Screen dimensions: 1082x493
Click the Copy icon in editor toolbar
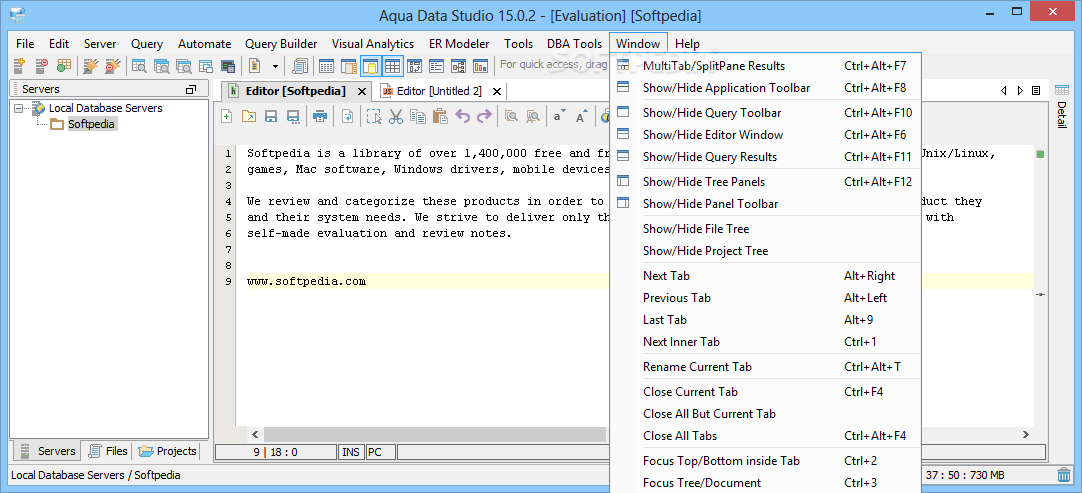coord(417,116)
